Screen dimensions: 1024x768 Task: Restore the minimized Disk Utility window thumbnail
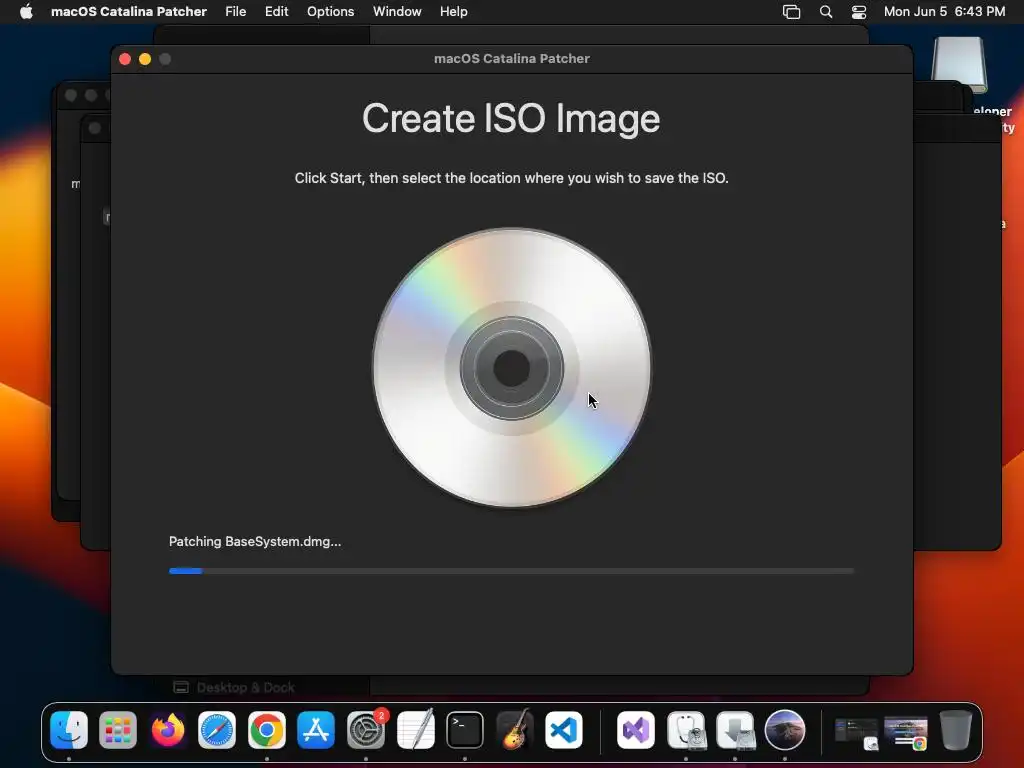point(856,733)
